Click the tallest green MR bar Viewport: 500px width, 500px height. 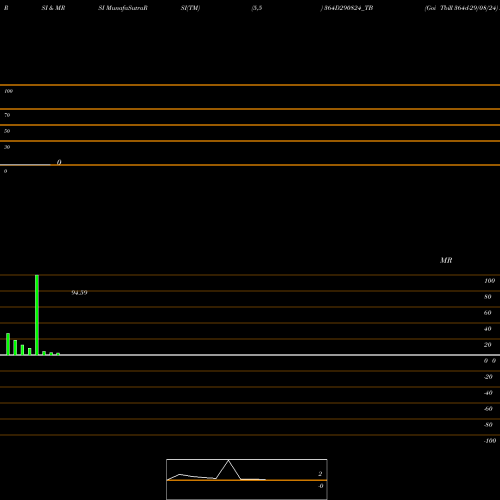click(37, 315)
